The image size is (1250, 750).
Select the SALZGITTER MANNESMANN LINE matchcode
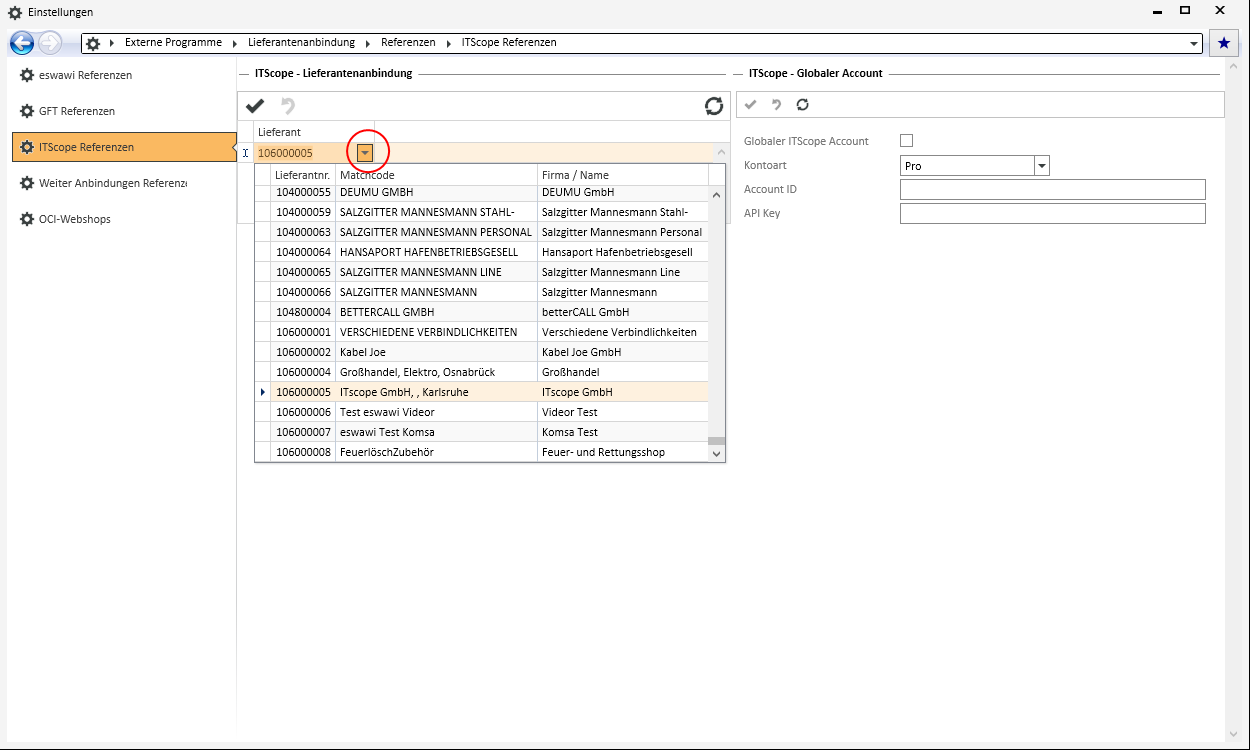436,272
